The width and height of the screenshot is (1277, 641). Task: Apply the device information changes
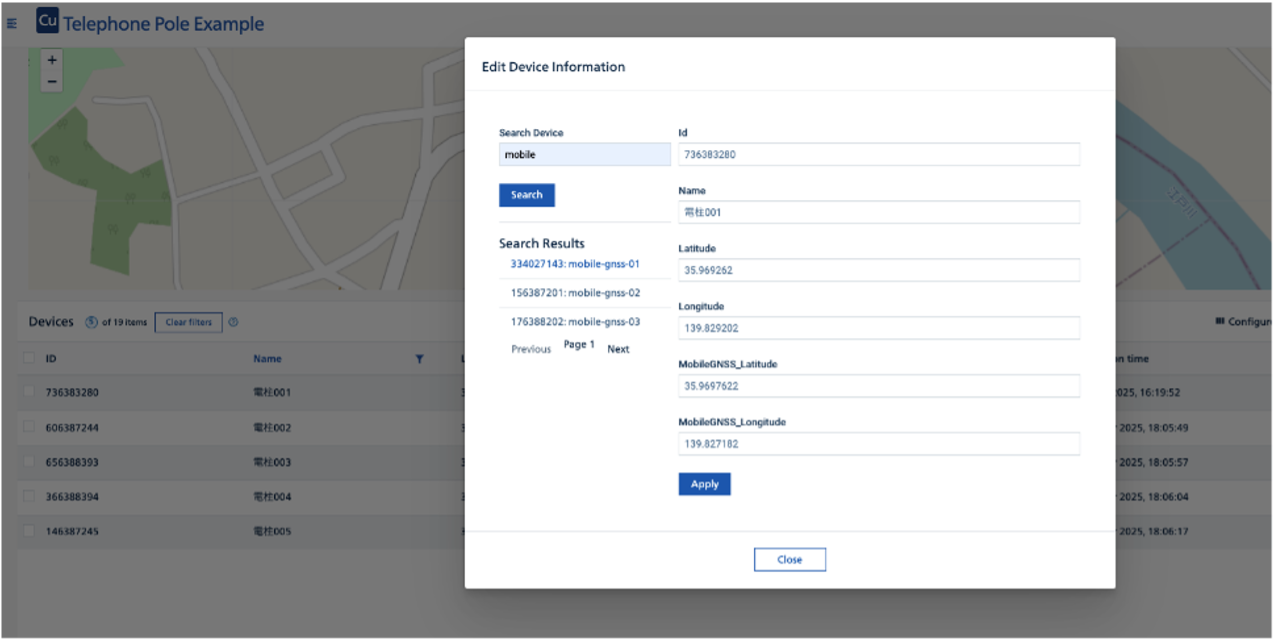point(704,484)
